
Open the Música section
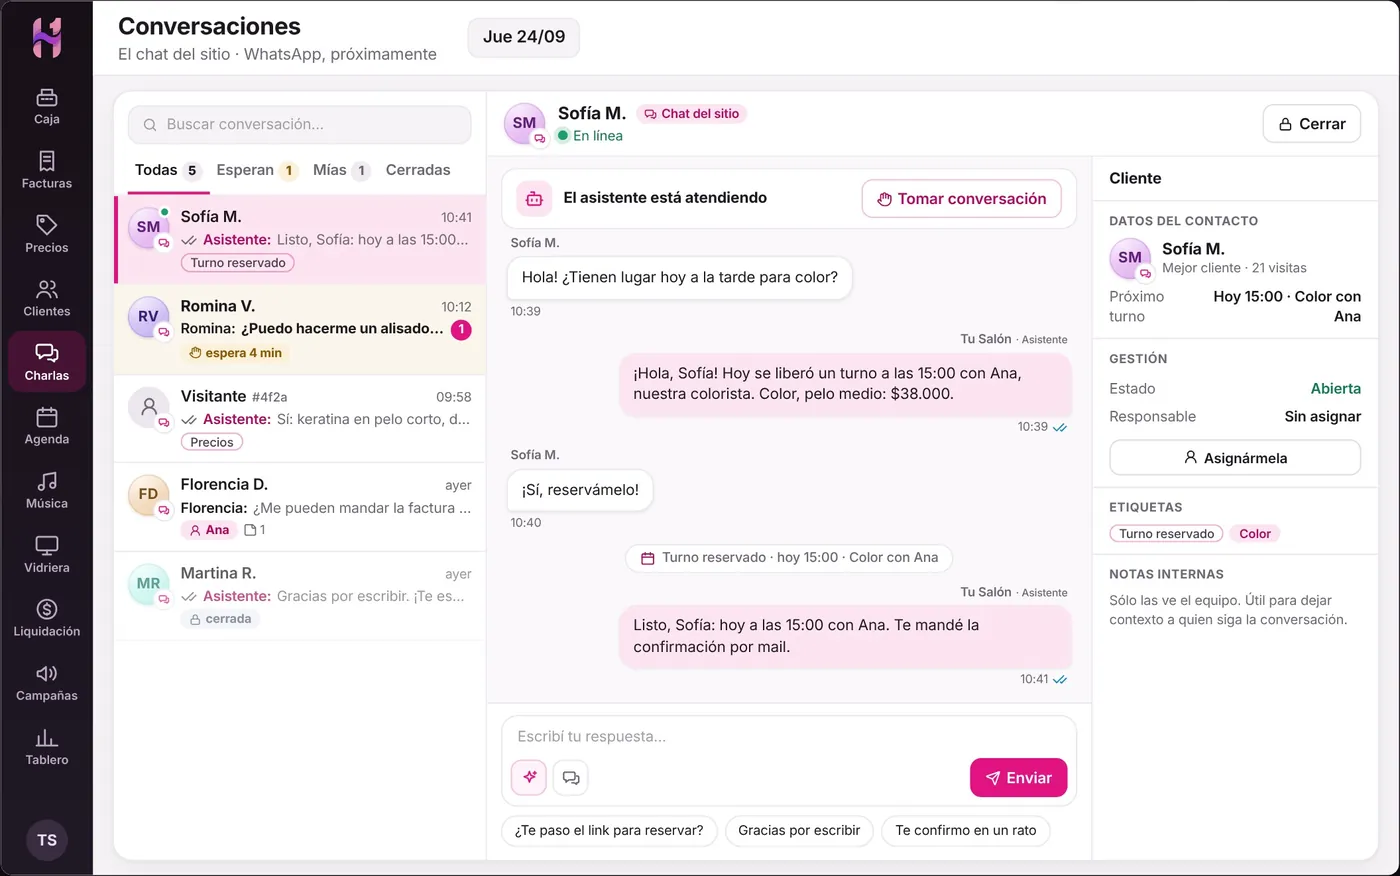click(47, 491)
